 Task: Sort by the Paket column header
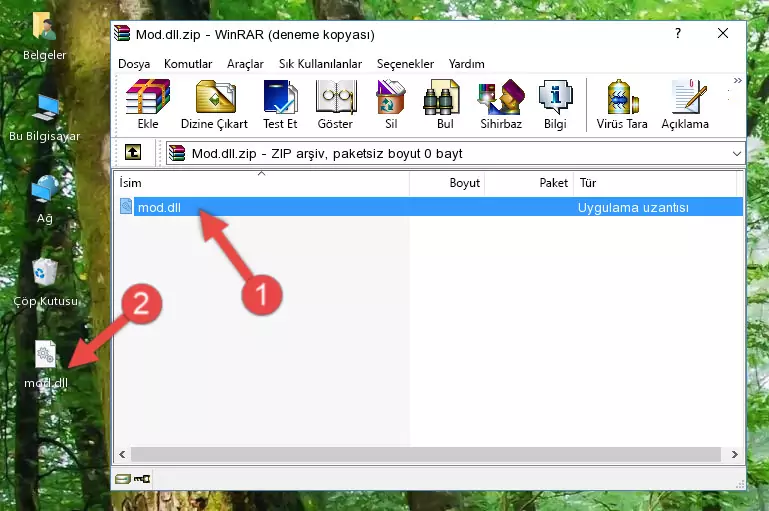coord(529,183)
